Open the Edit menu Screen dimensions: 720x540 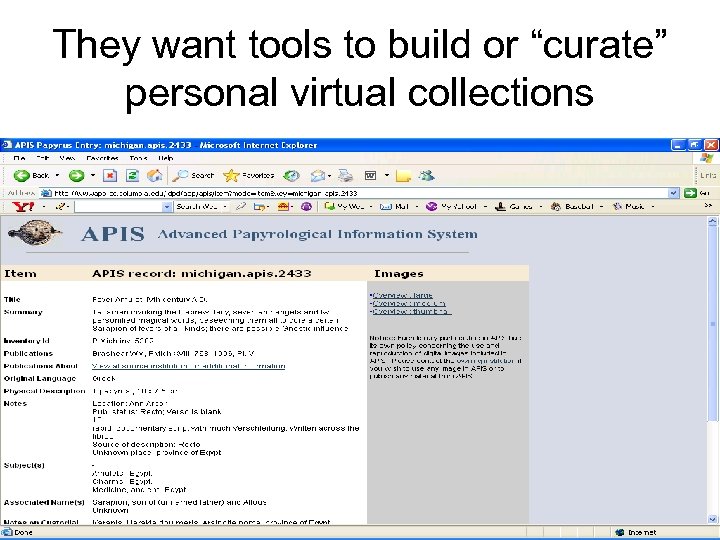click(x=43, y=158)
